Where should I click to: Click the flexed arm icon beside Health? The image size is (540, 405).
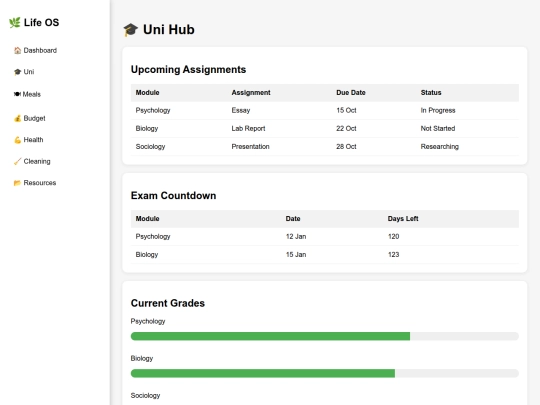(17, 140)
